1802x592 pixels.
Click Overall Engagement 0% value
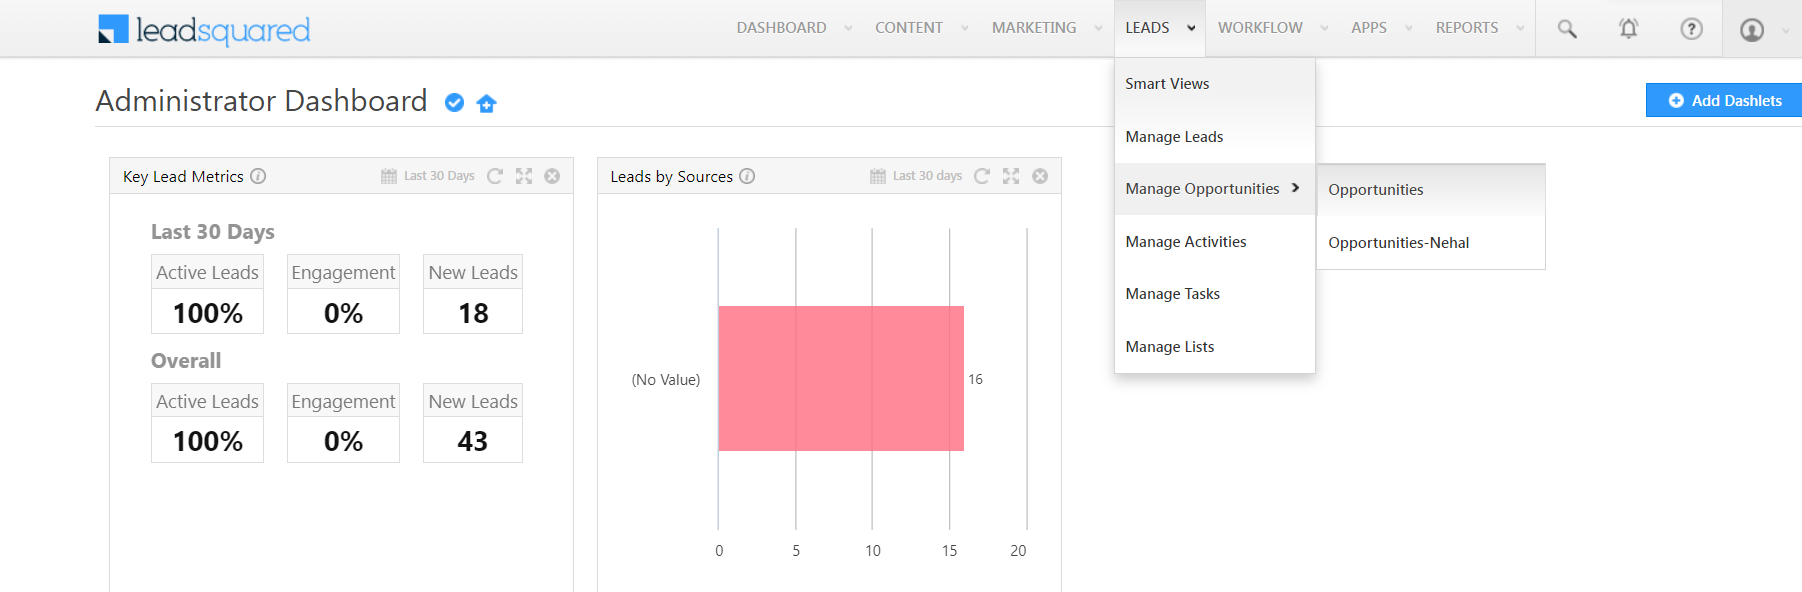point(343,441)
